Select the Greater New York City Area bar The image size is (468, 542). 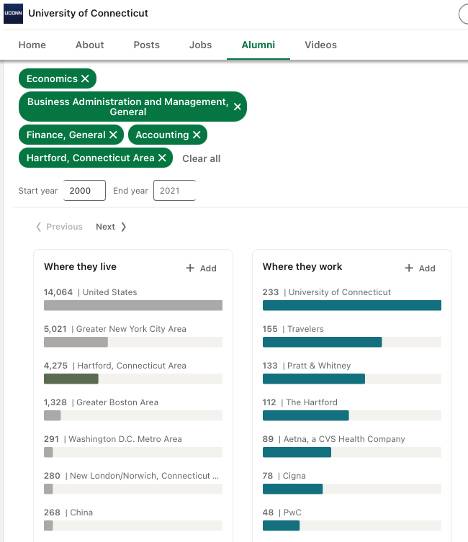coord(133,342)
